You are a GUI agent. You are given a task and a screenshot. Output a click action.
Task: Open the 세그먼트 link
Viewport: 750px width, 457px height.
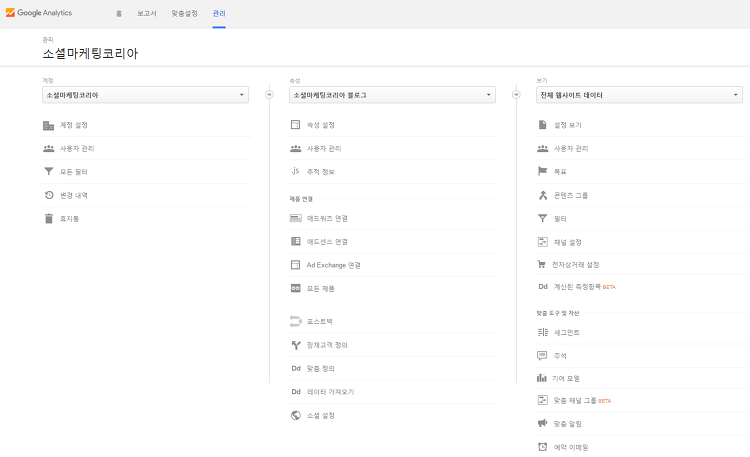coord(566,332)
